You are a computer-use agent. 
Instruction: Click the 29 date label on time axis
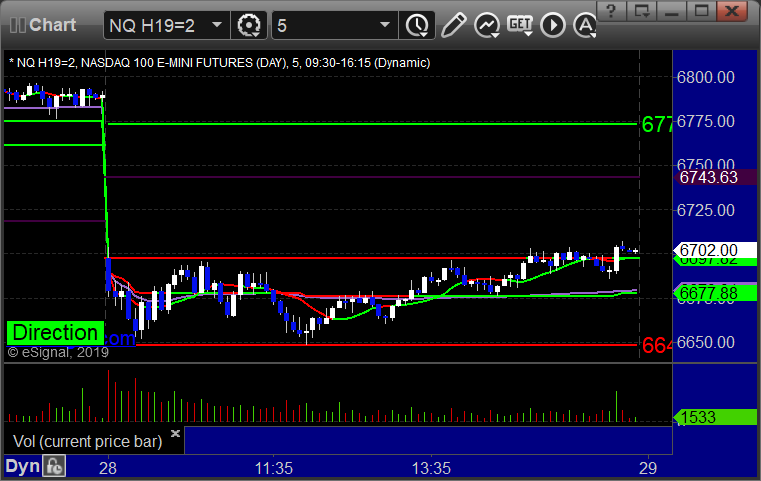pyautogui.click(x=648, y=468)
